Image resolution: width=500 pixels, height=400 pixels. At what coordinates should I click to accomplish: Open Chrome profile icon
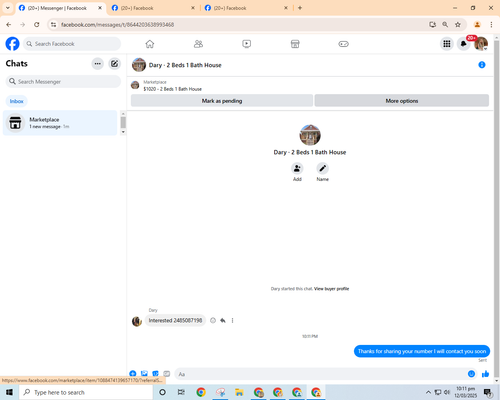point(477,24)
